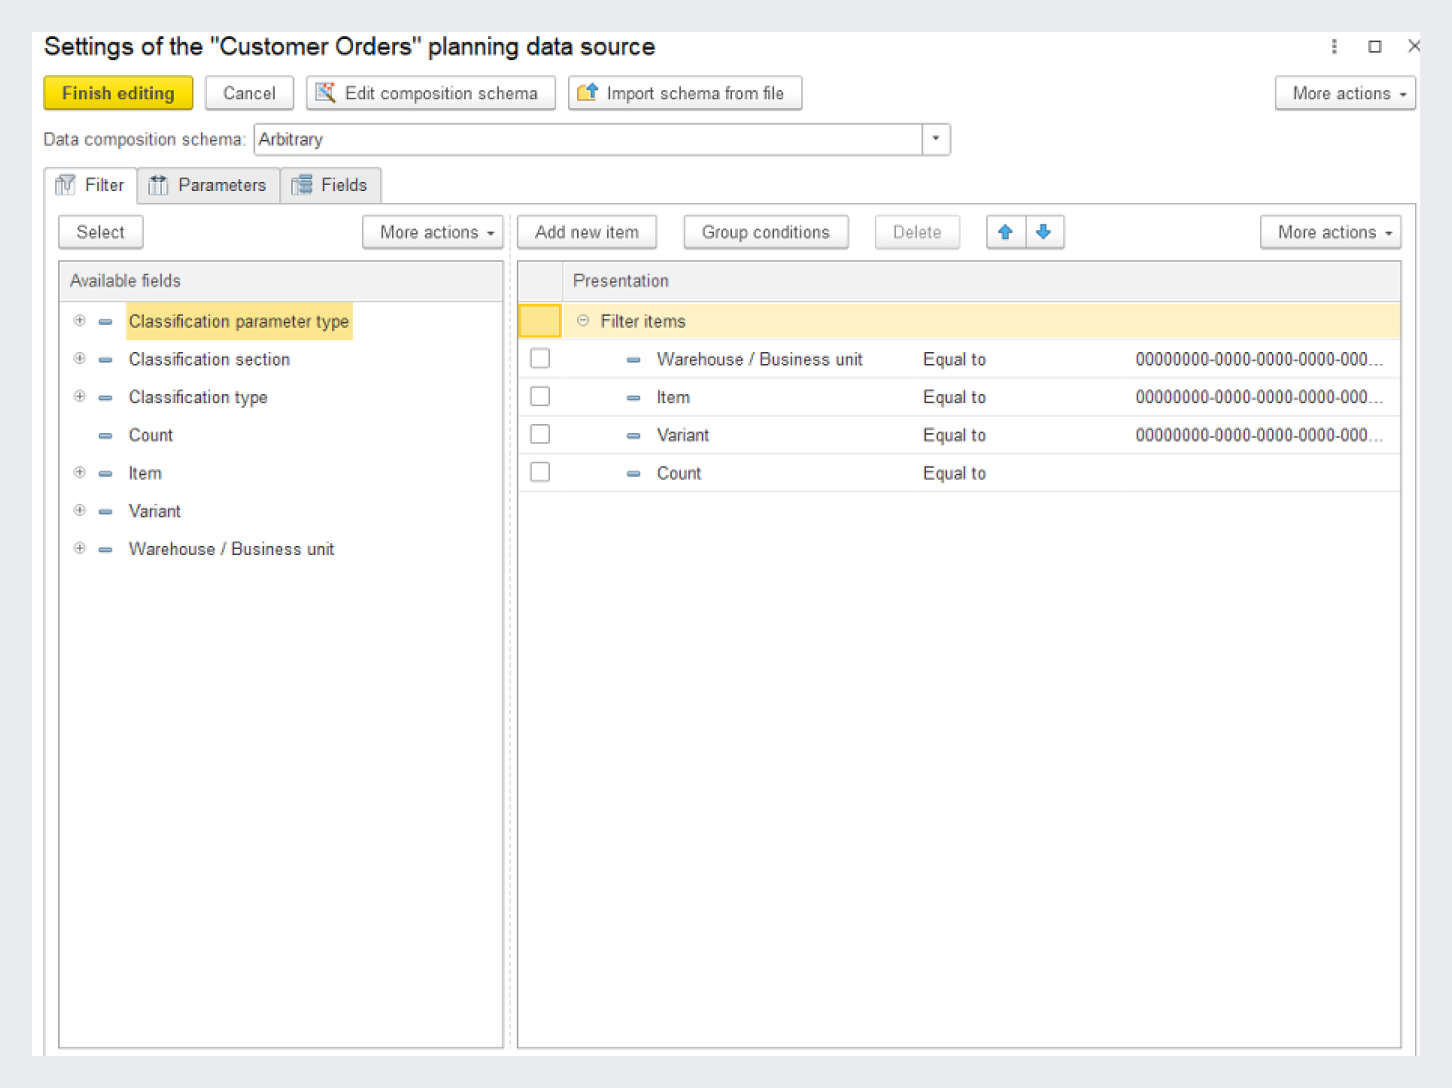The height and width of the screenshot is (1088, 1452).
Task: Collapse the Filter items group
Action: tap(583, 321)
